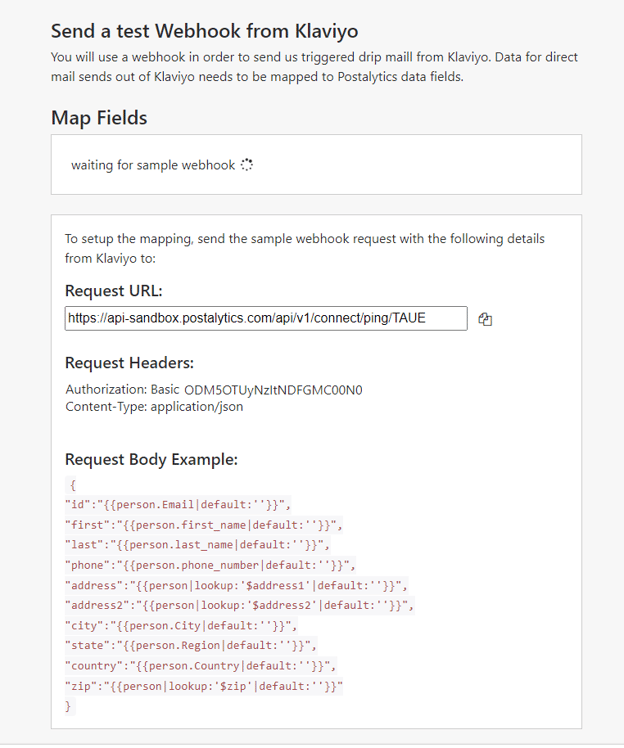Click the Content-Type application/json line
This screenshot has width=624, height=748.
pos(154,406)
